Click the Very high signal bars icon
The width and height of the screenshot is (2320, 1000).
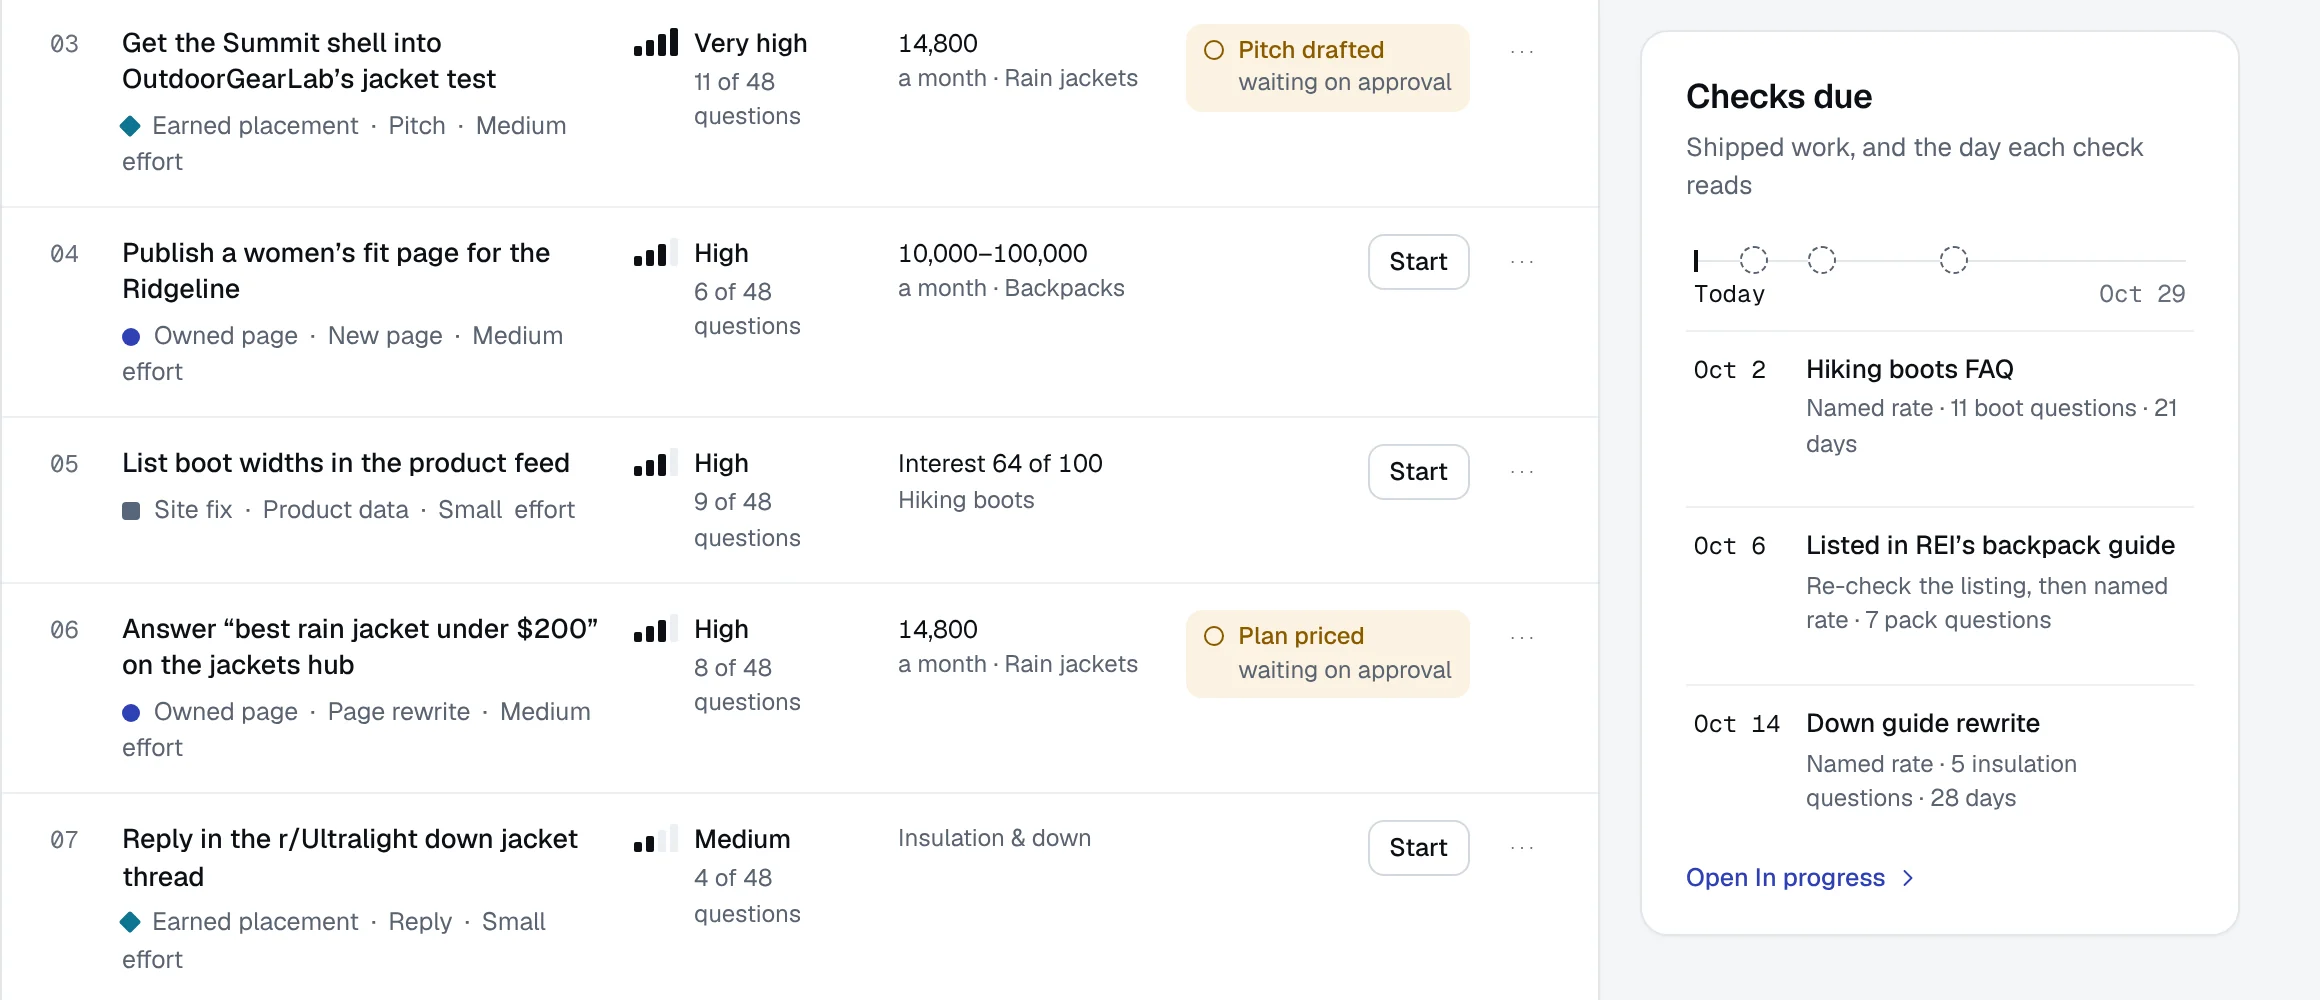656,43
